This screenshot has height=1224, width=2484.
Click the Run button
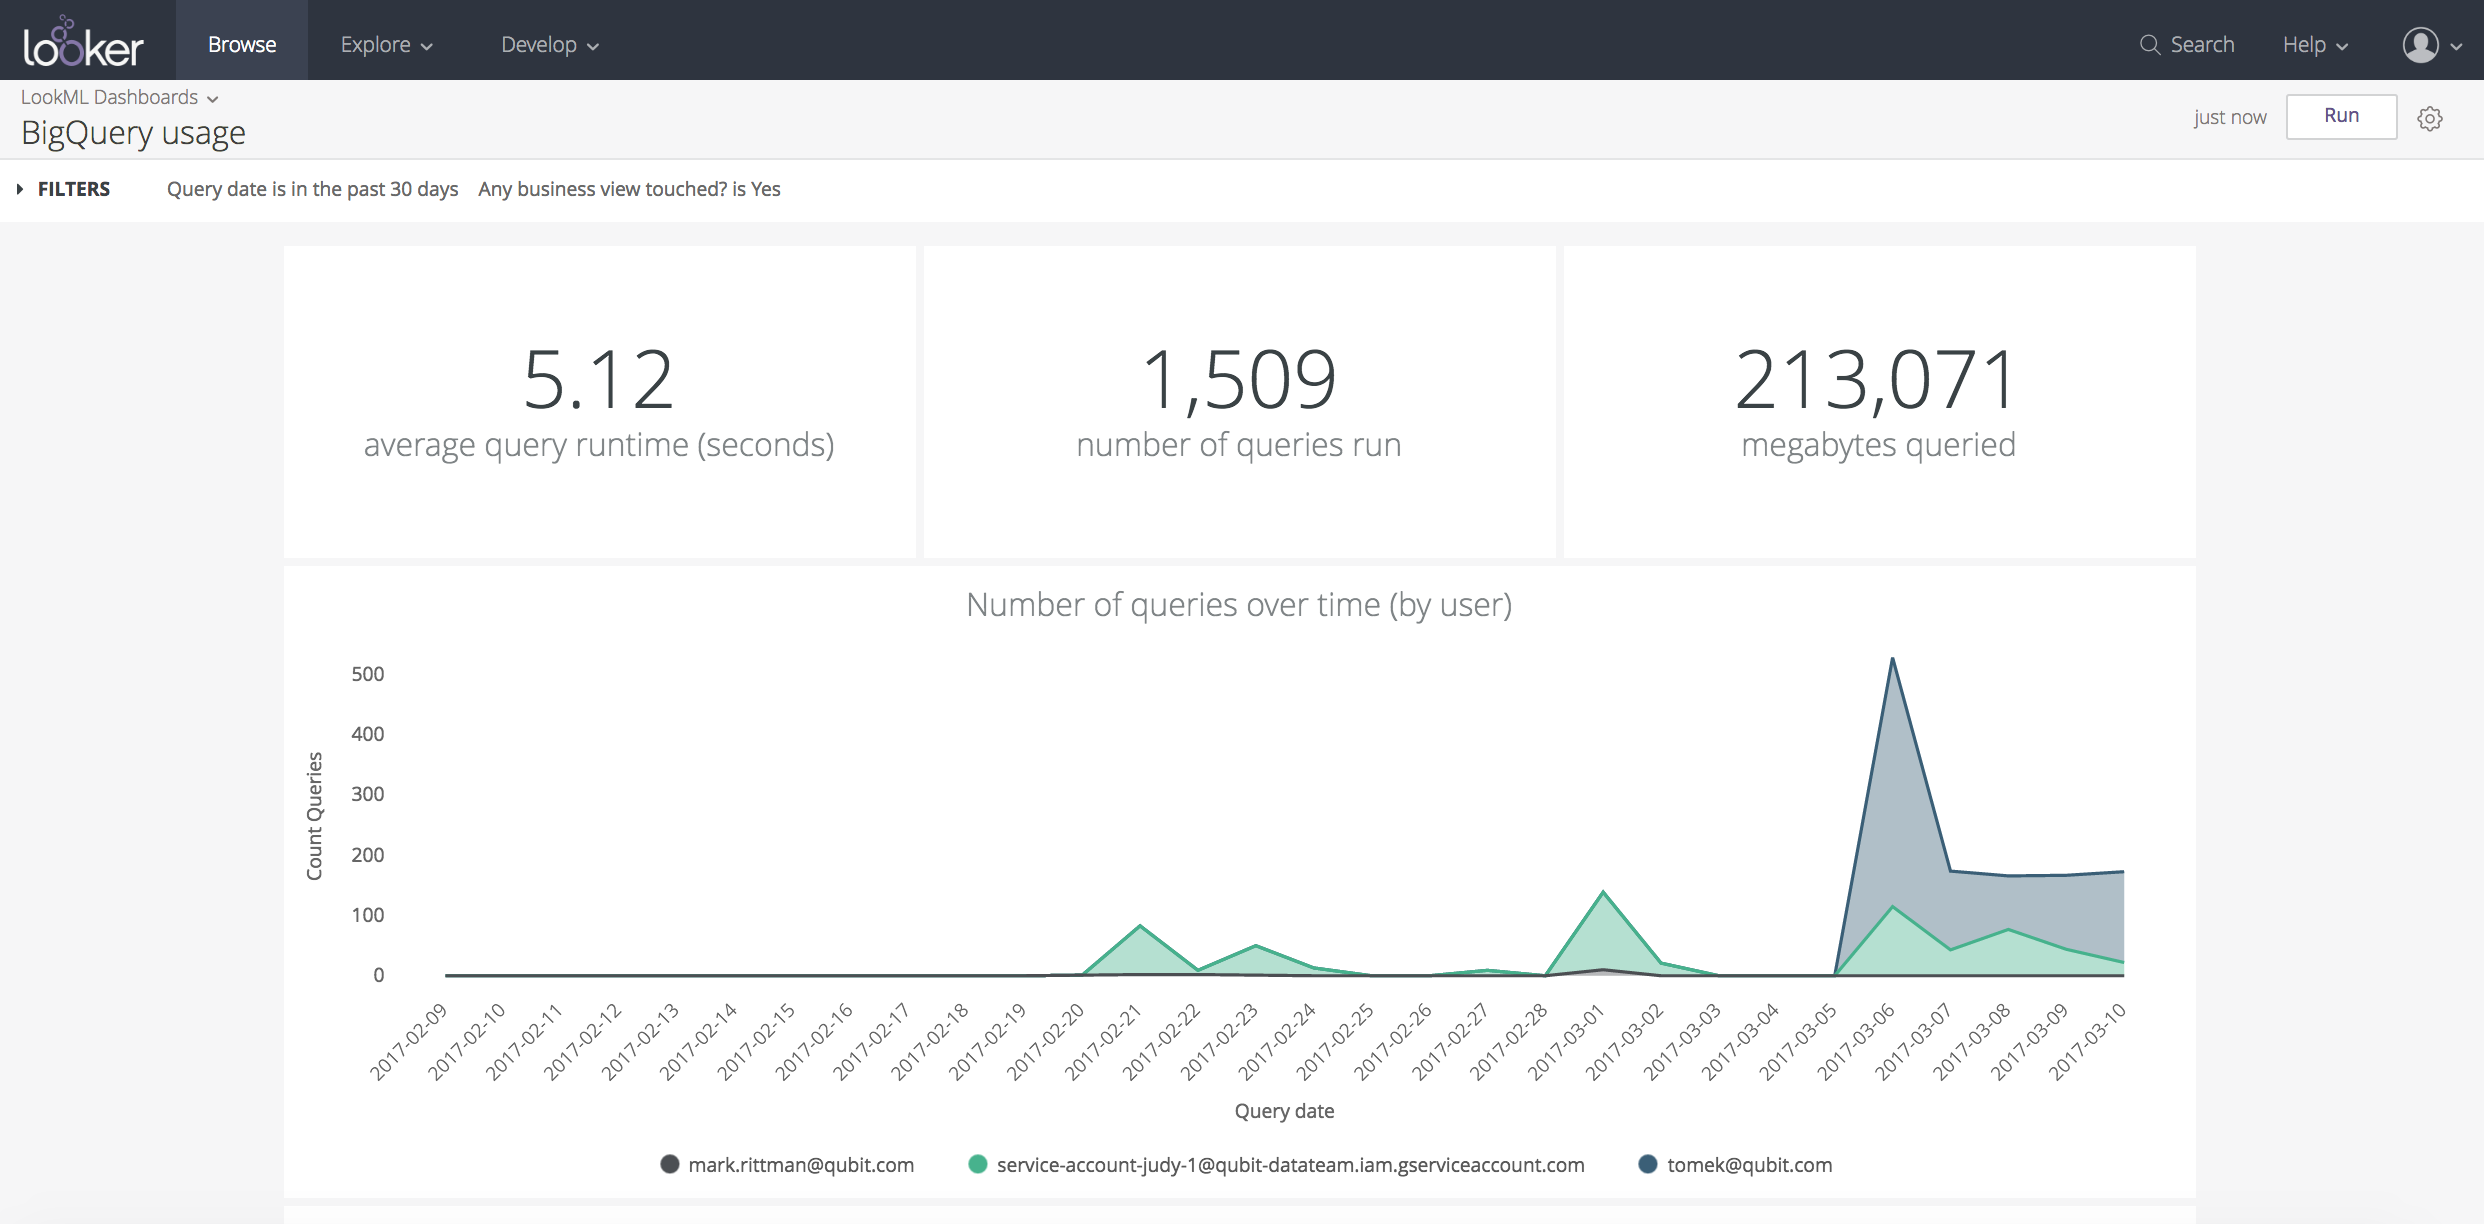[2341, 116]
